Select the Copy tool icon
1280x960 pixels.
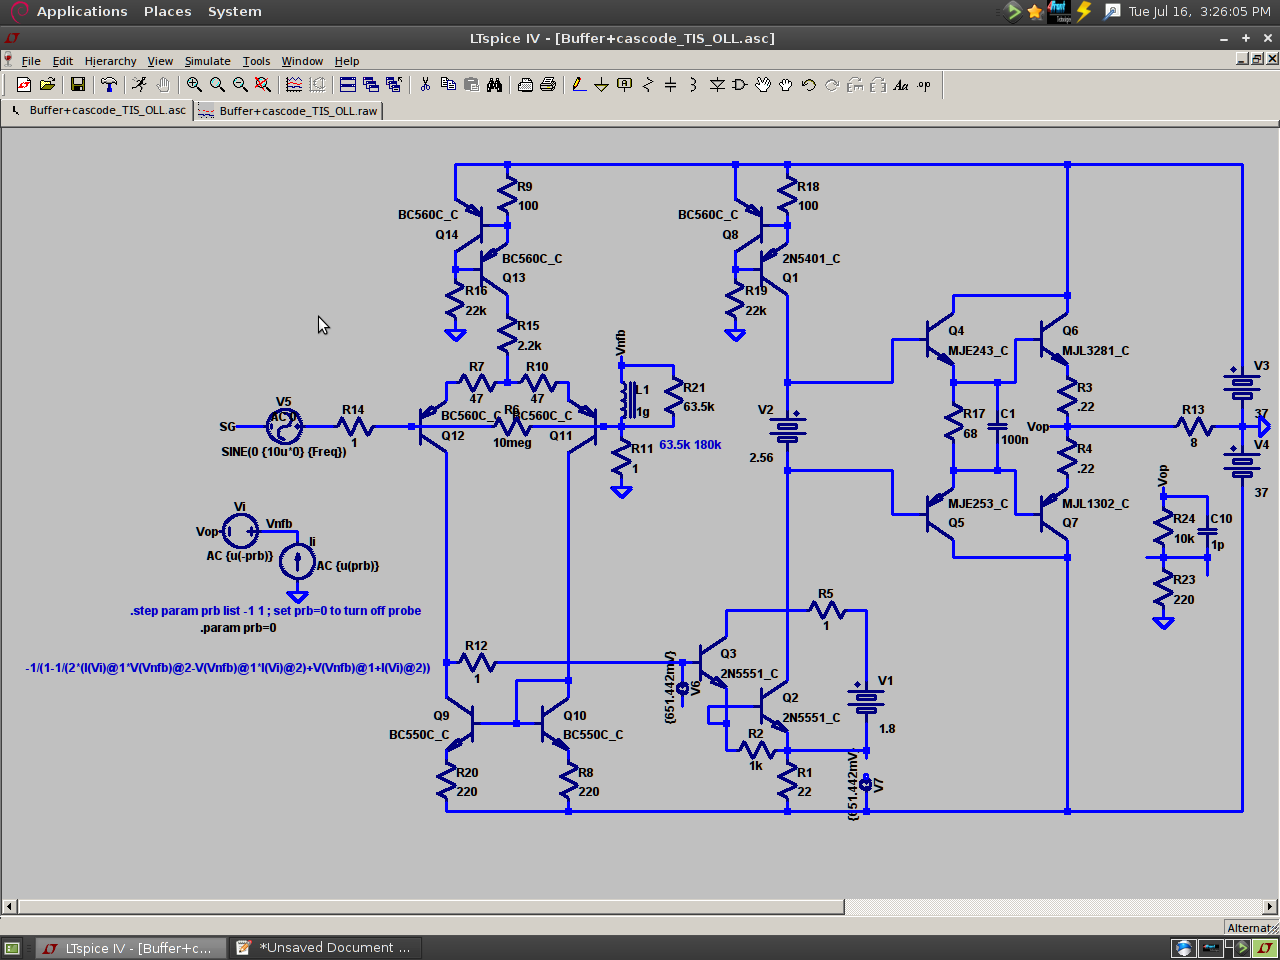click(x=448, y=85)
